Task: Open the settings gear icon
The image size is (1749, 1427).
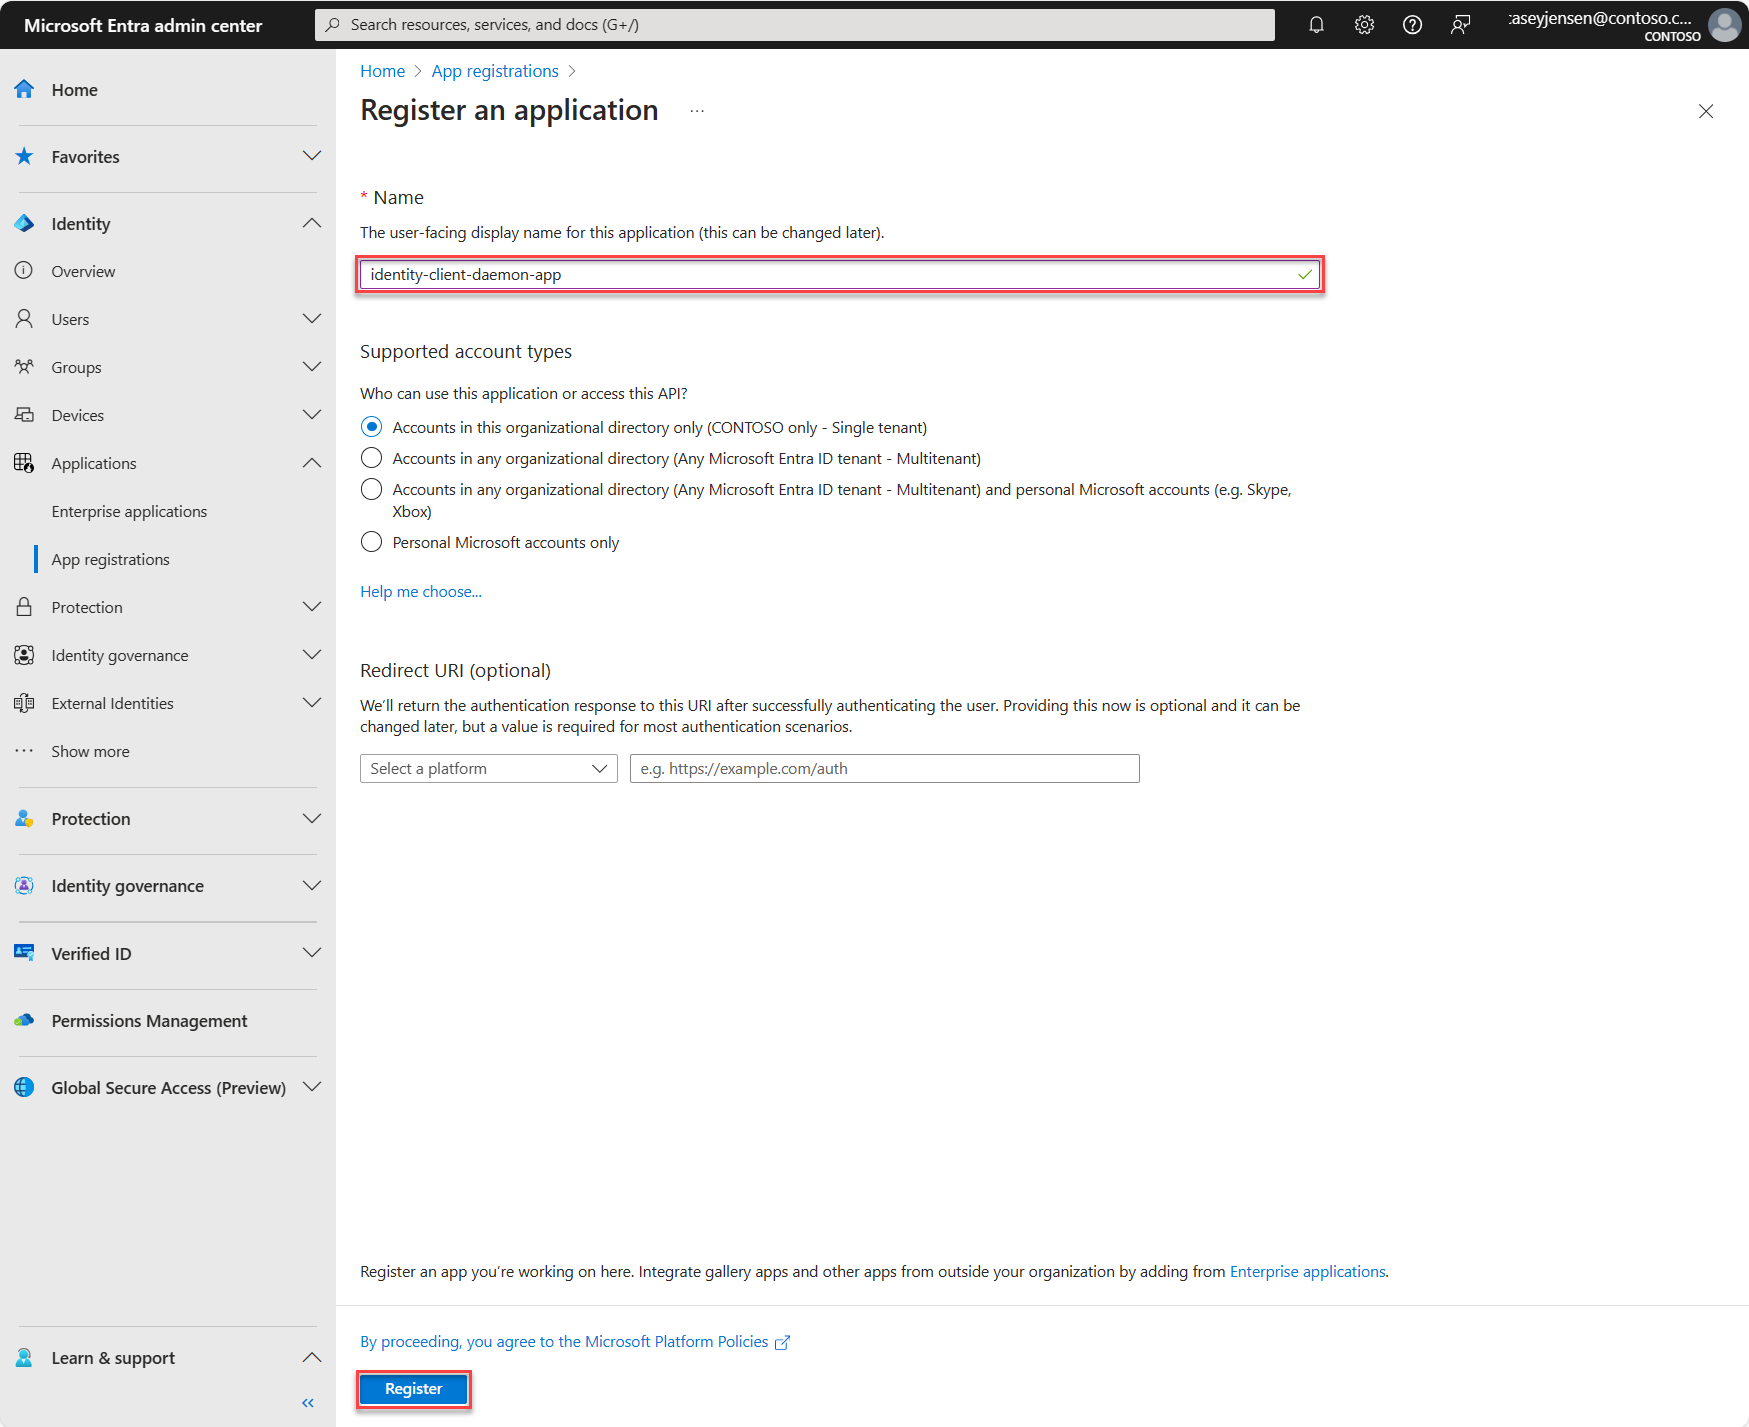Action: click(1364, 25)
